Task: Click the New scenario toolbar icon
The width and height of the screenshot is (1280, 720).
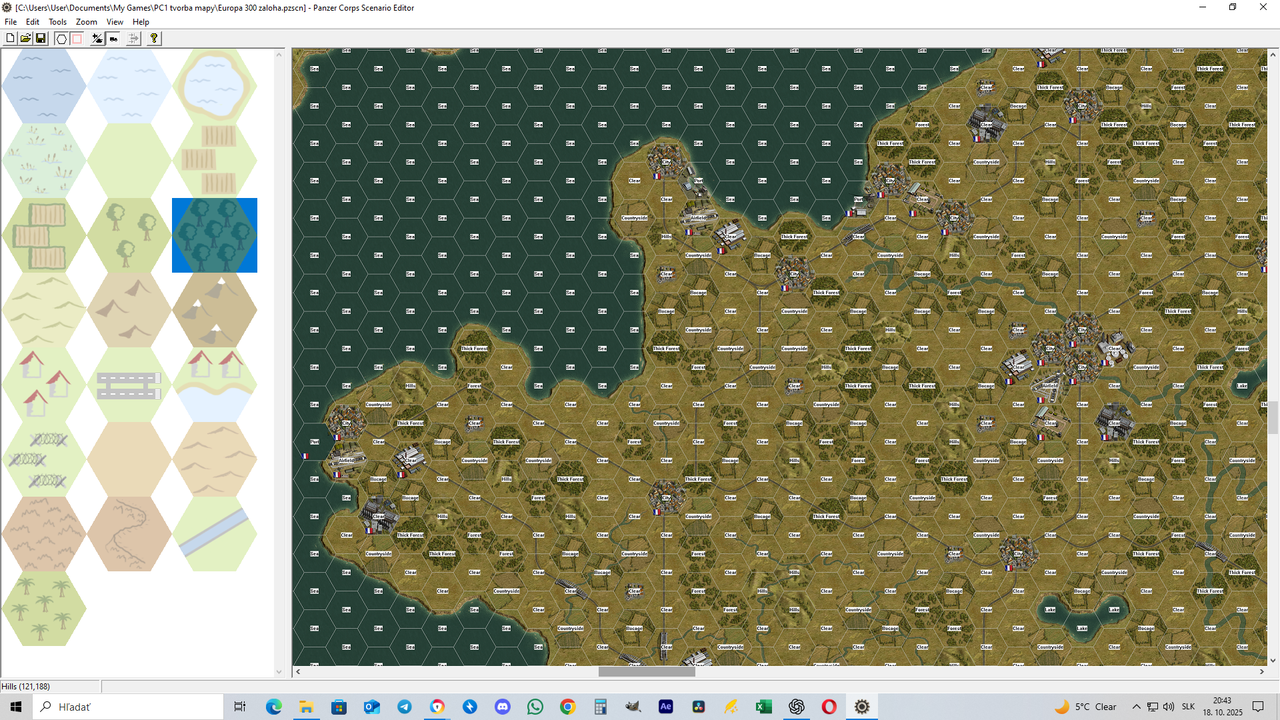Action: click(x=11, y=38)
